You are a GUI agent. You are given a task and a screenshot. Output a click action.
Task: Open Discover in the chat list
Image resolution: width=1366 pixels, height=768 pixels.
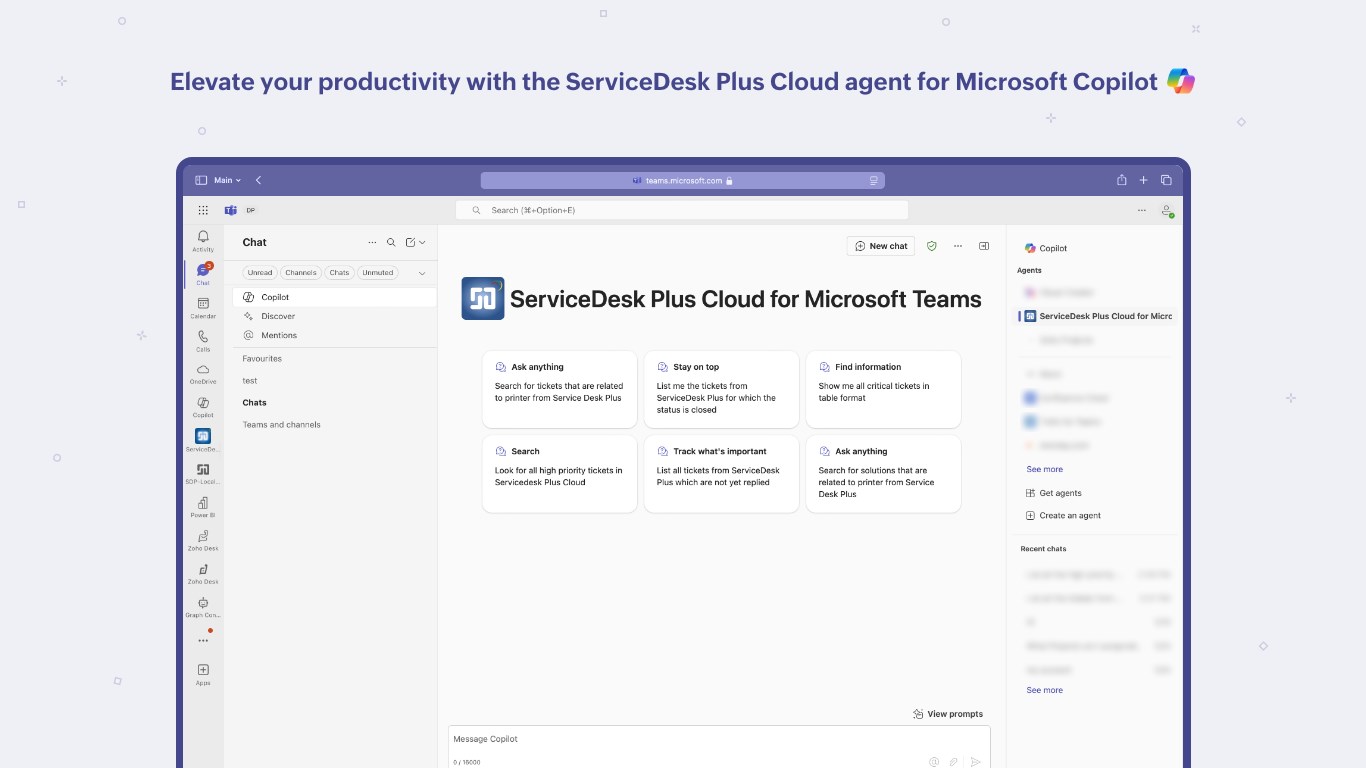coord(334,316)
